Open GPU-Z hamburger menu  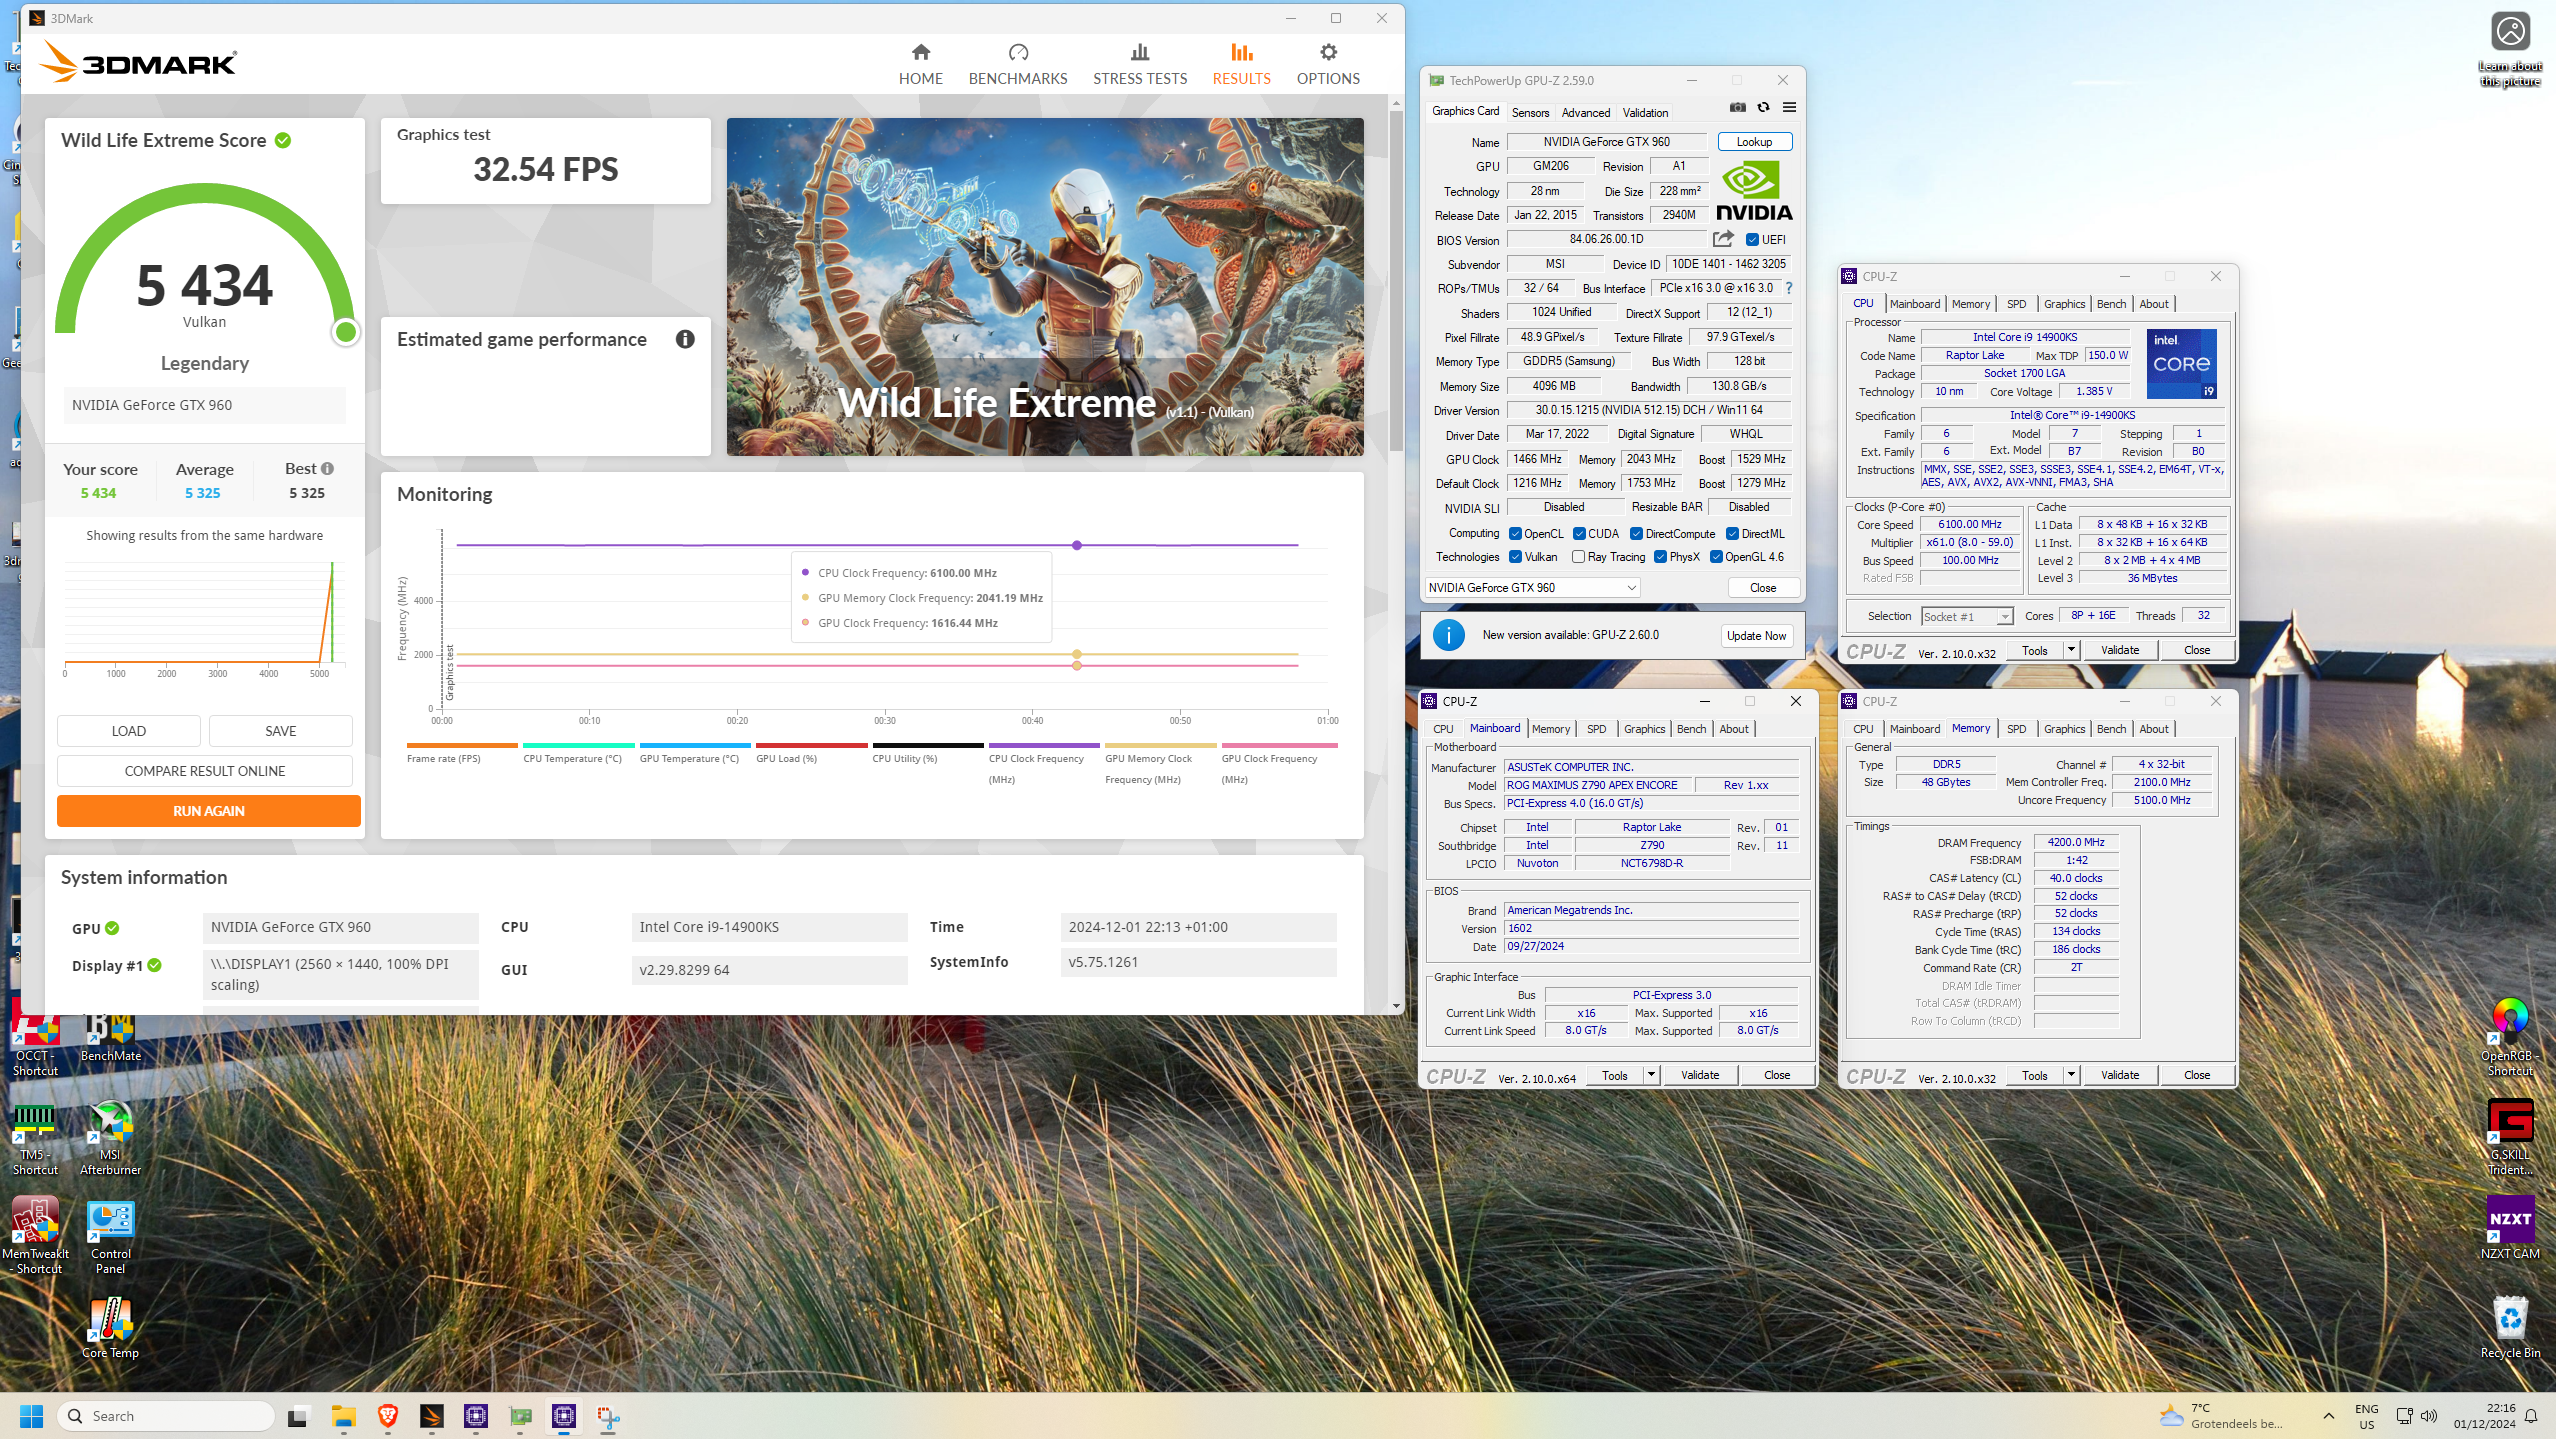tap(1789, 108)
